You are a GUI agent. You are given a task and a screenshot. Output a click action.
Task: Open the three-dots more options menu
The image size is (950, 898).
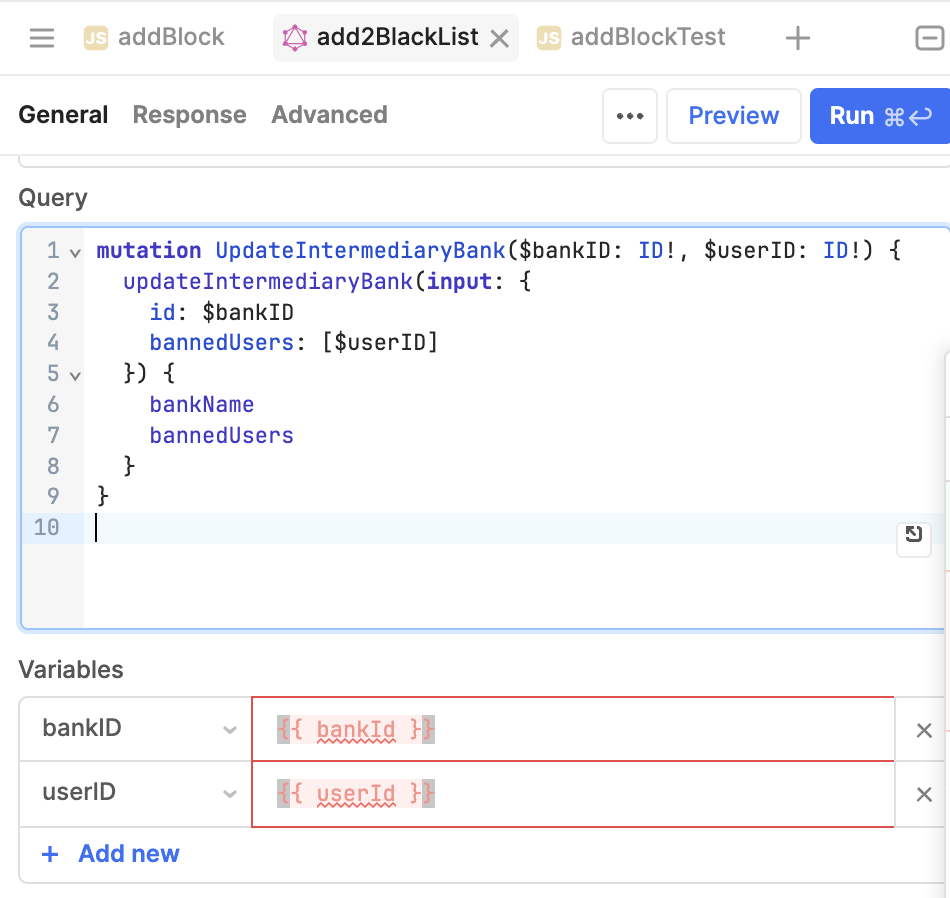(630, 116)
